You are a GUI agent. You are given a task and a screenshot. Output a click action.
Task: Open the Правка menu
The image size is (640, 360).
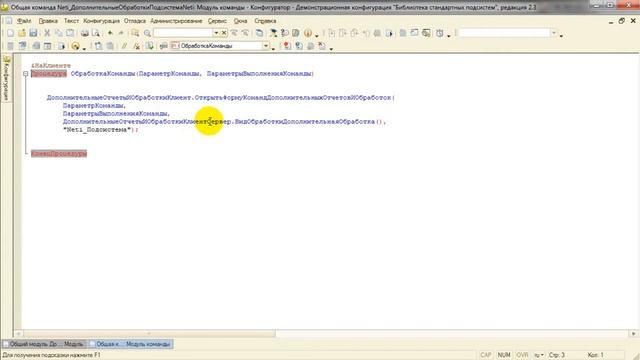point(48,21)
